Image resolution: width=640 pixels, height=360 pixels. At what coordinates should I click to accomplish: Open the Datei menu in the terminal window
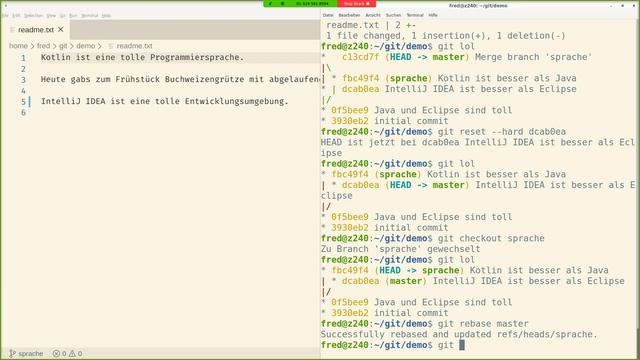(x=328, y=15)
